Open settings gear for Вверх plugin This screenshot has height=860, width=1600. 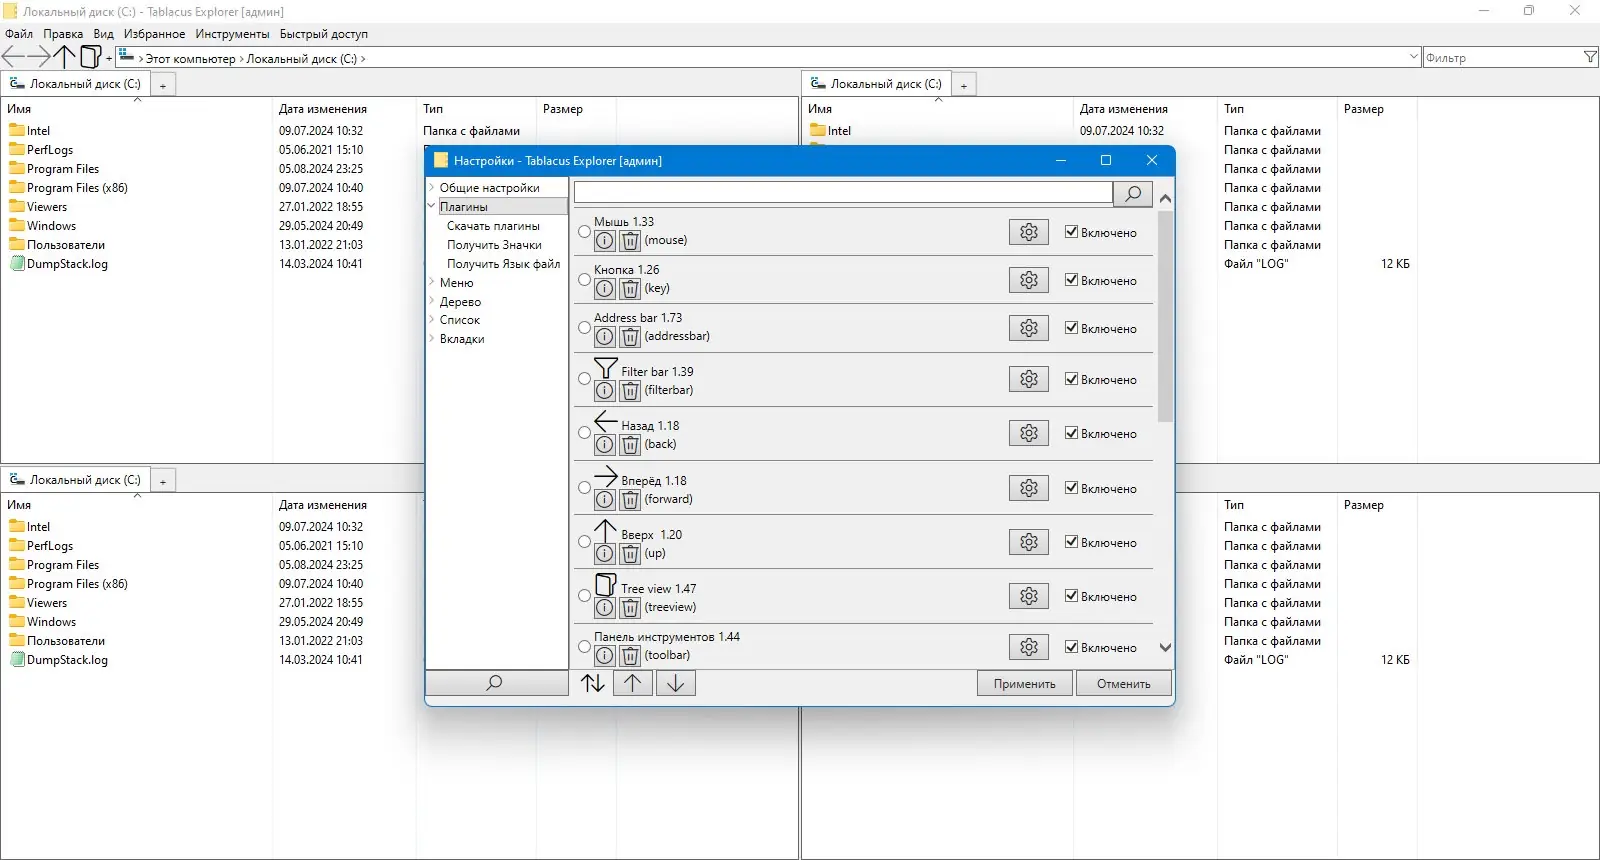tap(1029, 542)
